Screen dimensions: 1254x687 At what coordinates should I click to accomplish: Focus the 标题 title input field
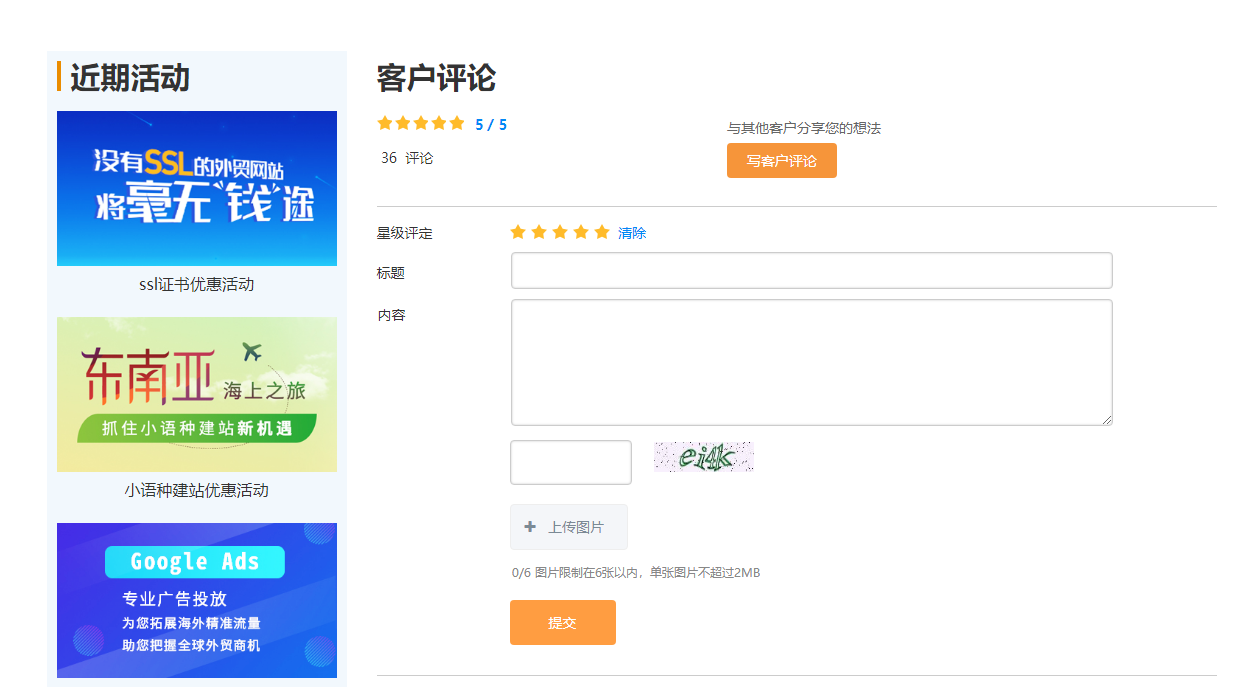coord(810,270)
